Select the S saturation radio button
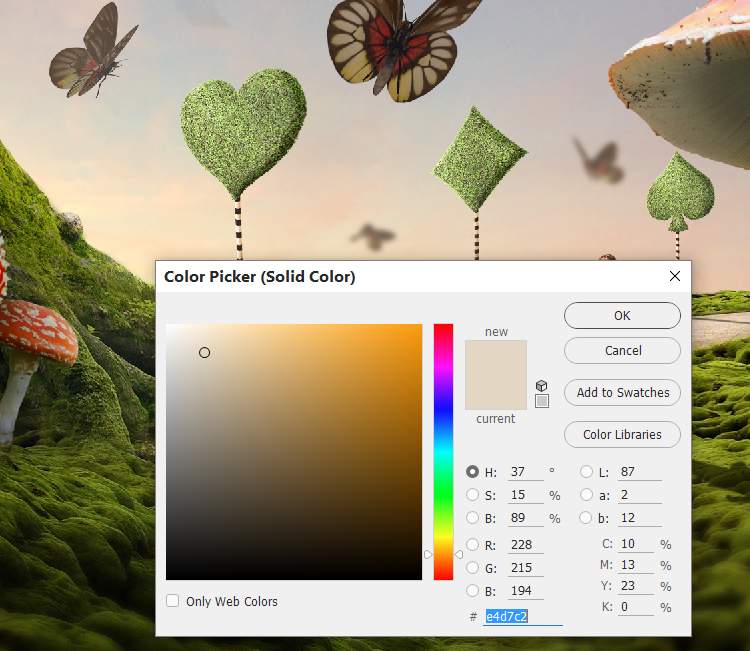Image resolution: width=750 pixels, height=651 pixels. tap(473, 495)
